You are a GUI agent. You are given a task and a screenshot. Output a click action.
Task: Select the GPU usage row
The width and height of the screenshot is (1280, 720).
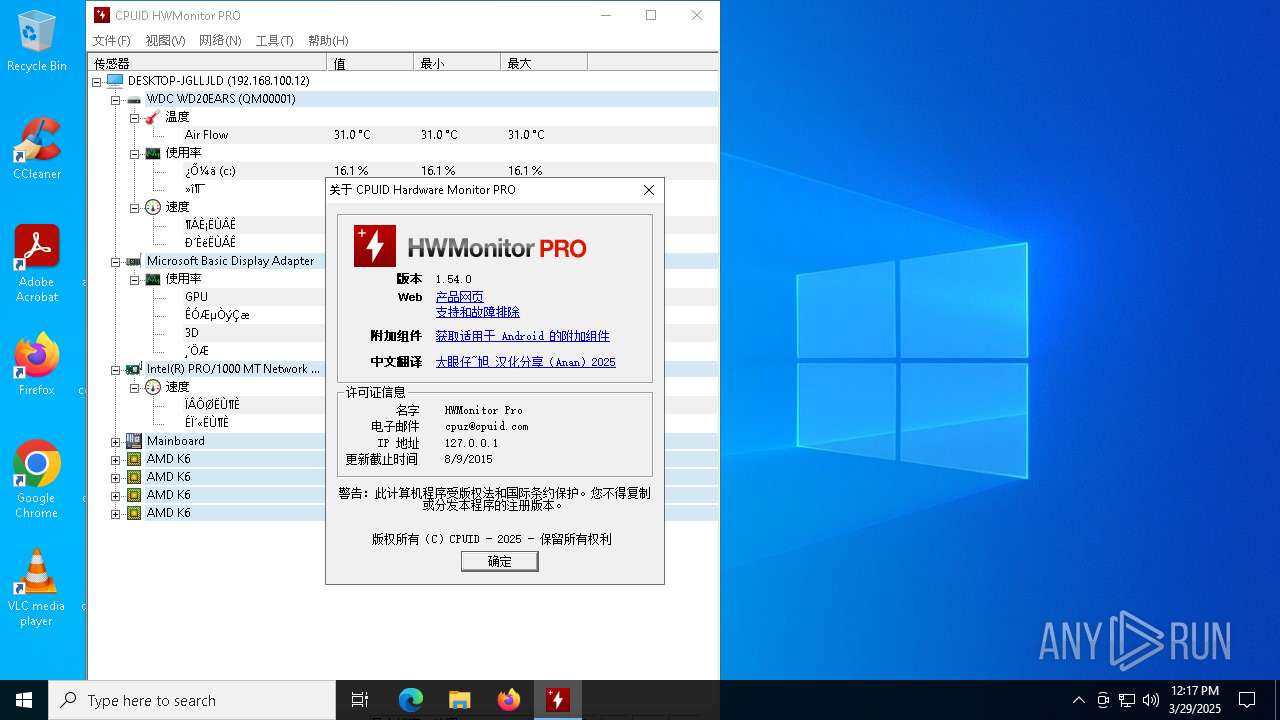[x=196, y=297]
